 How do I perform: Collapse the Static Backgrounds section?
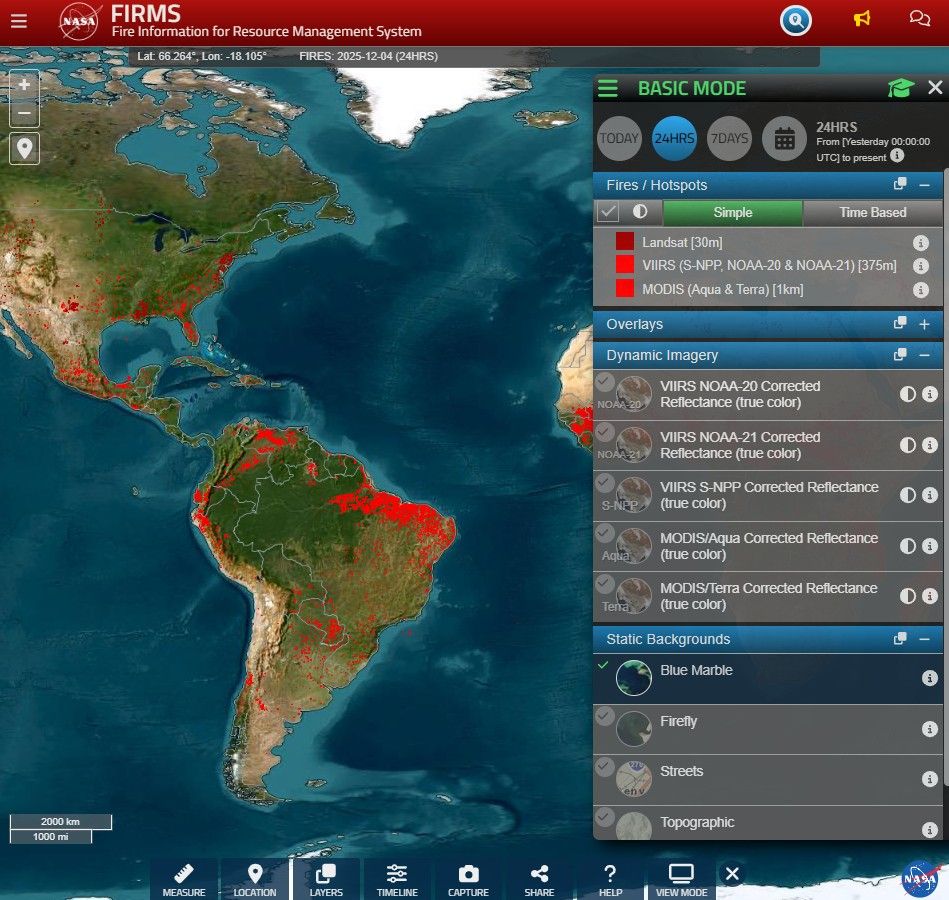coord(924,639)
